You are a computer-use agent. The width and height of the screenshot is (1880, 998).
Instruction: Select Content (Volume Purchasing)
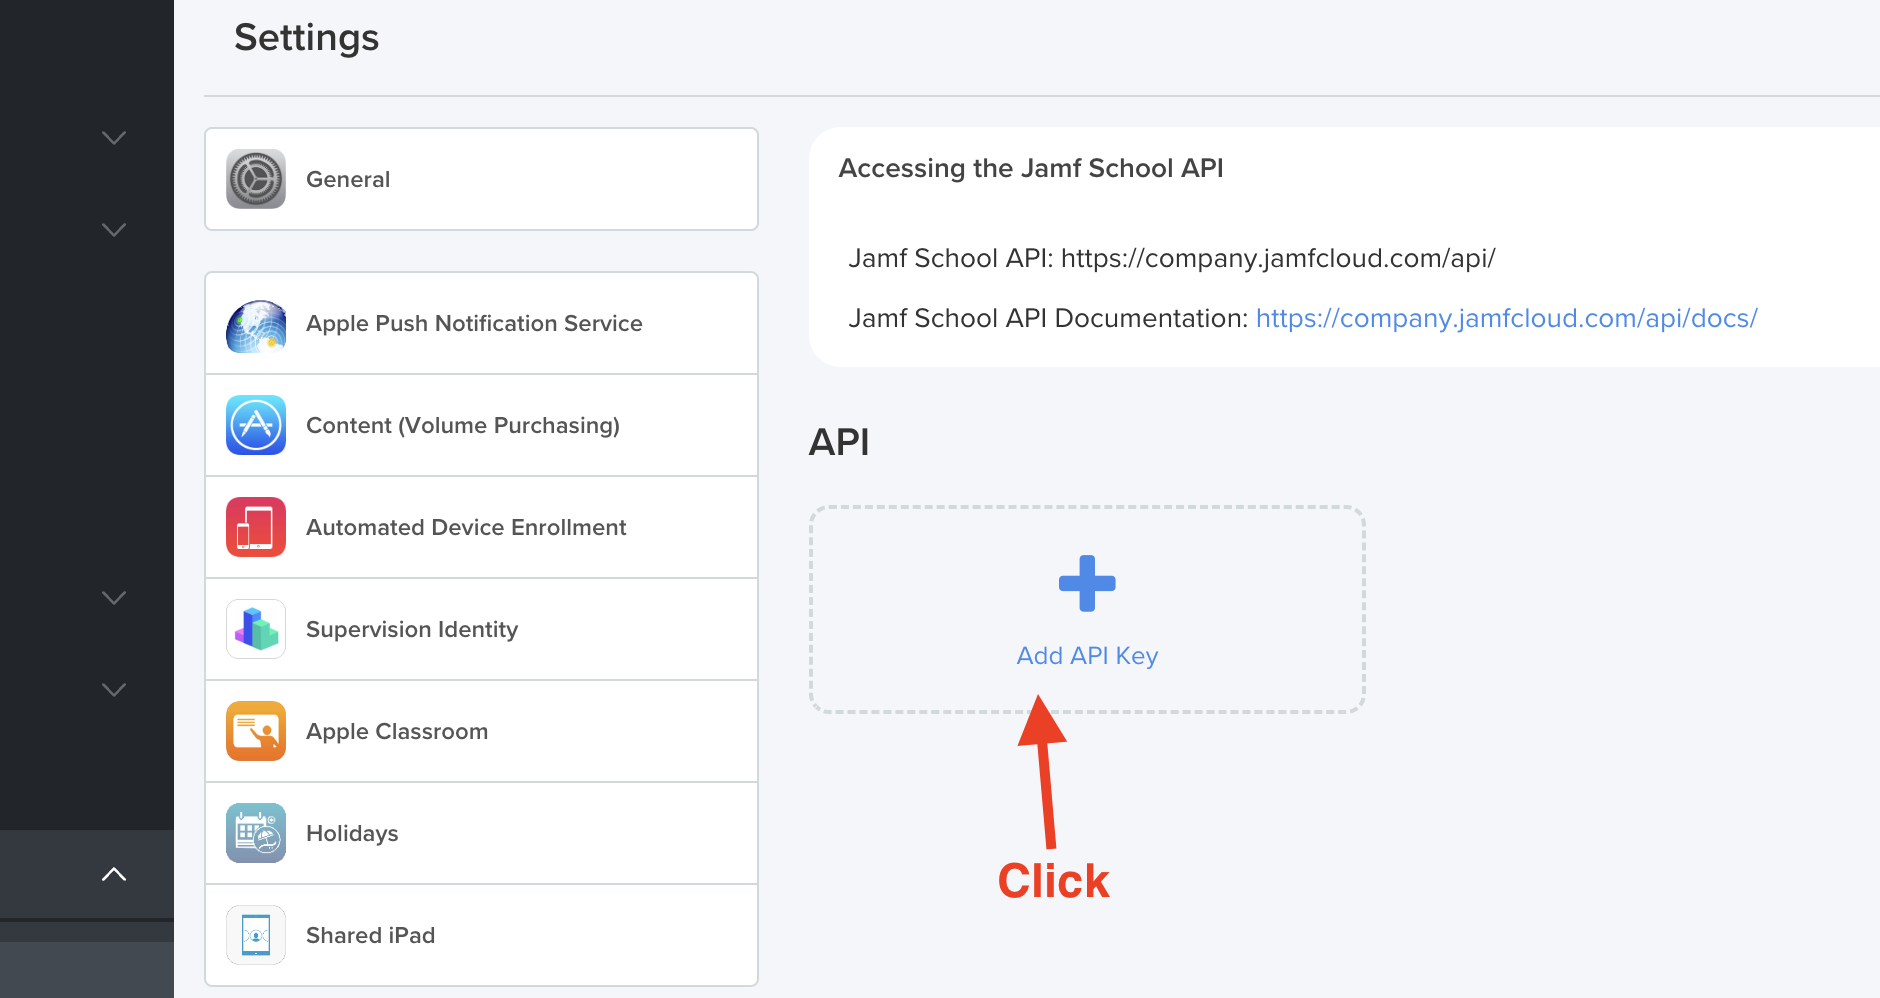(481, 425)
